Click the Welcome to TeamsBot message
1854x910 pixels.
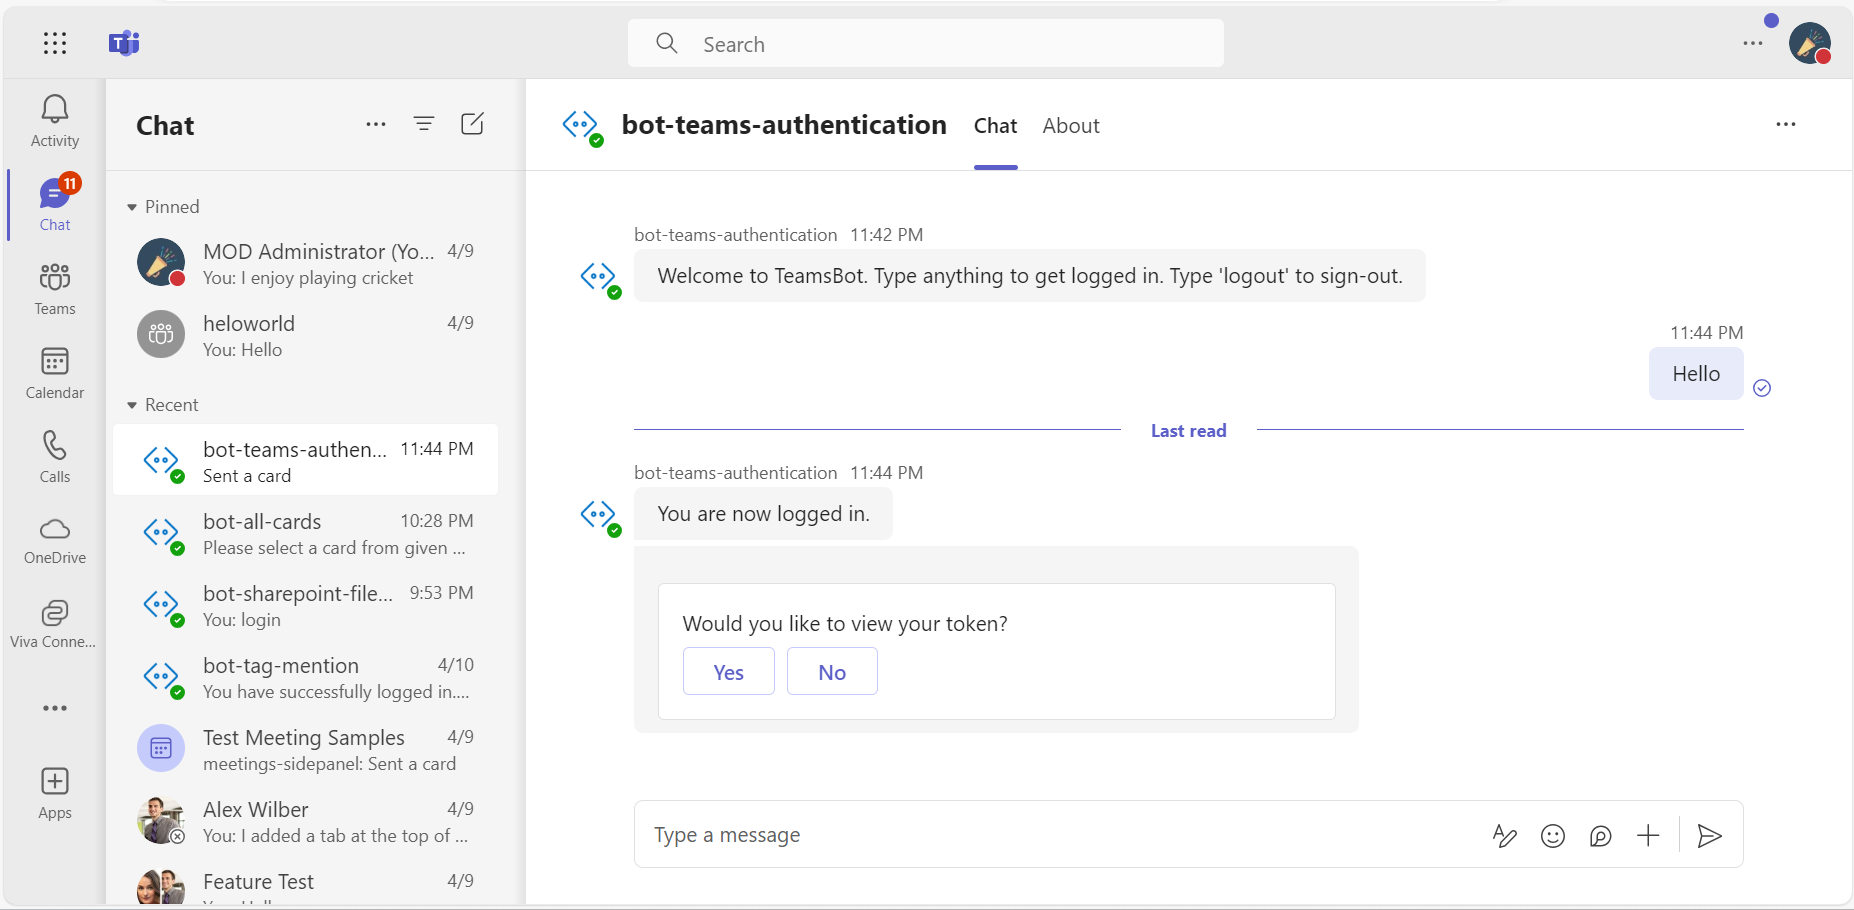click(x=1030, y=276)
